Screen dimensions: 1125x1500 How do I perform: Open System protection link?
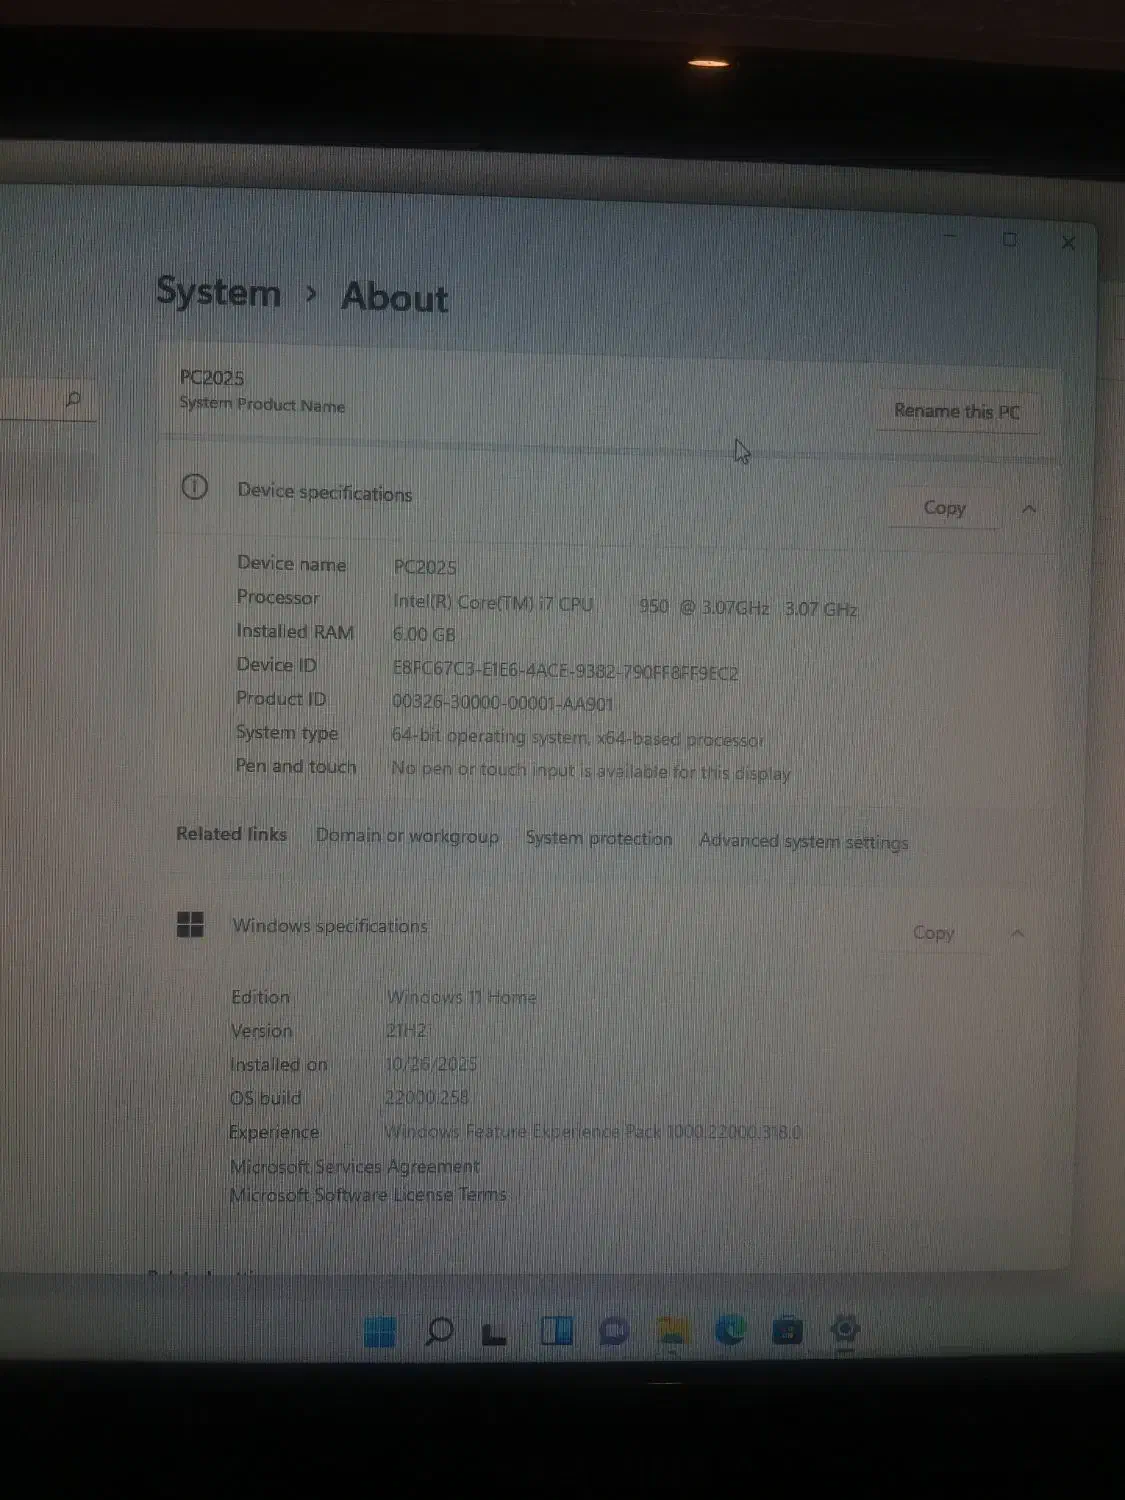(599, 838)
